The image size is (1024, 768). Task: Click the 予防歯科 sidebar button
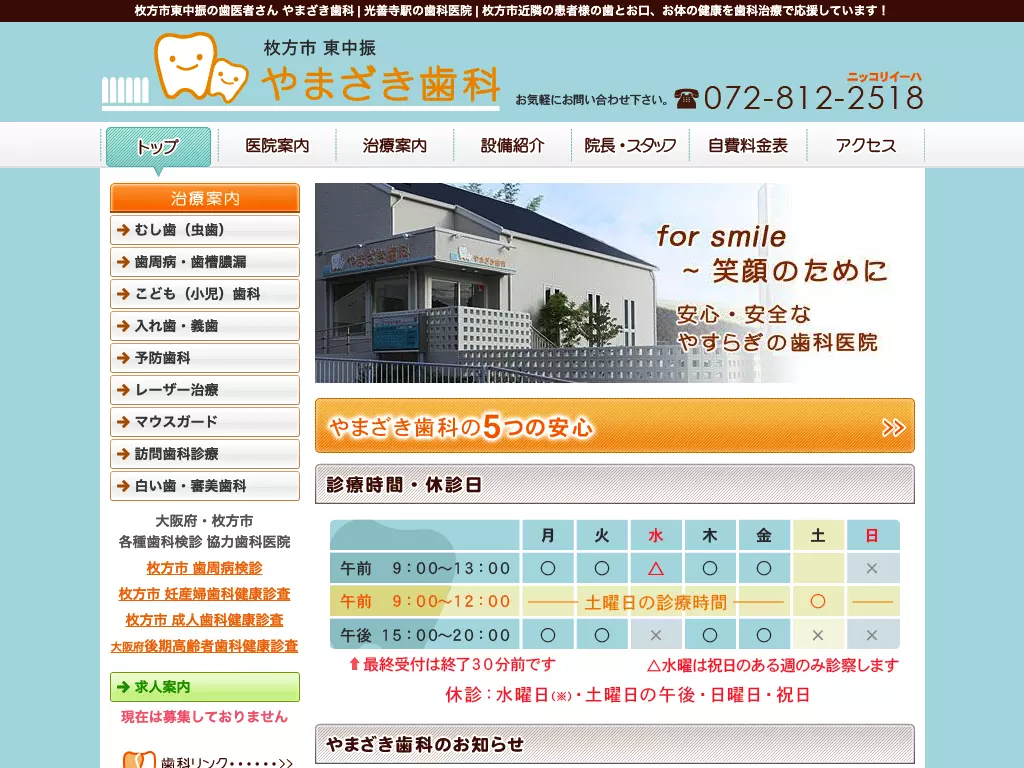(x=205, y=358)
